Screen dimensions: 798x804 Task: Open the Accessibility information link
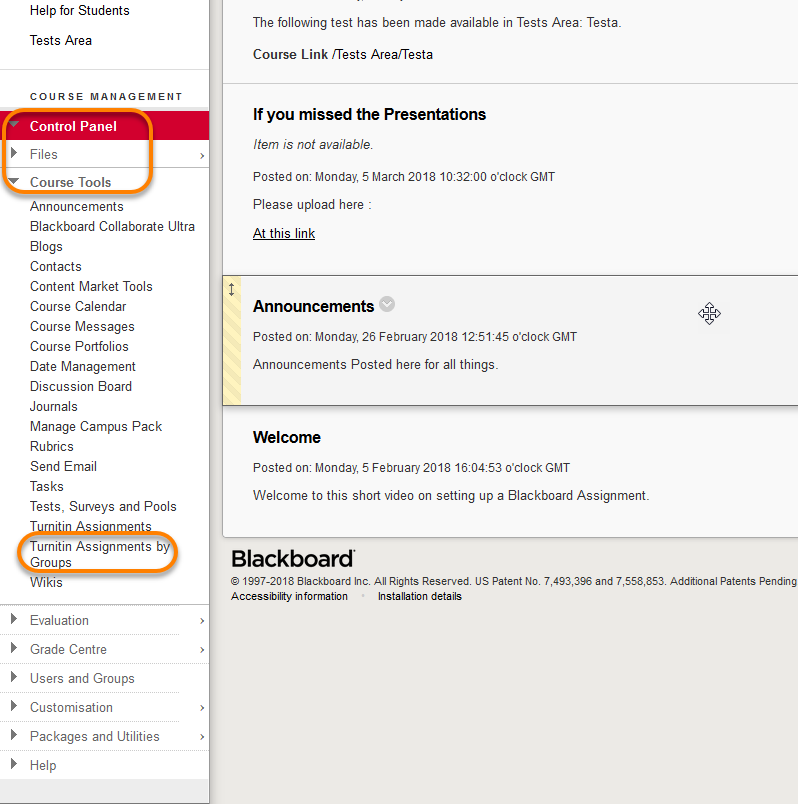tap(289, 596)
